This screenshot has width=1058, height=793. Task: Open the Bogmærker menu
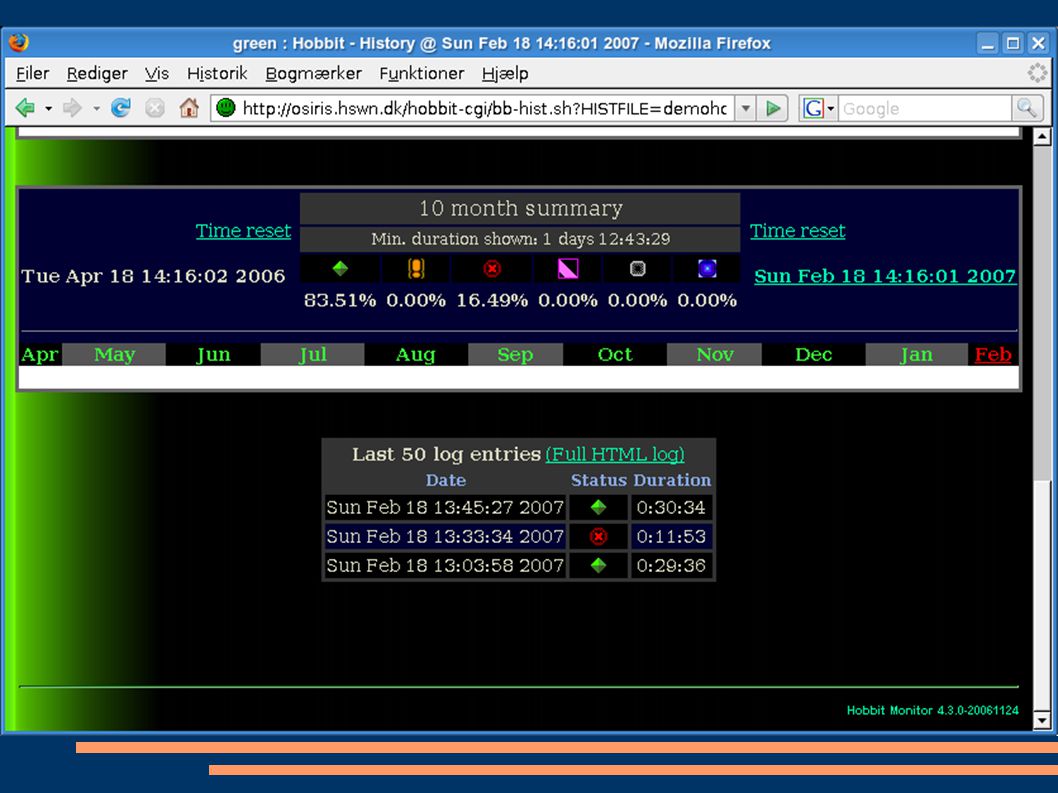pyautogui.click(x=313, y=73)
